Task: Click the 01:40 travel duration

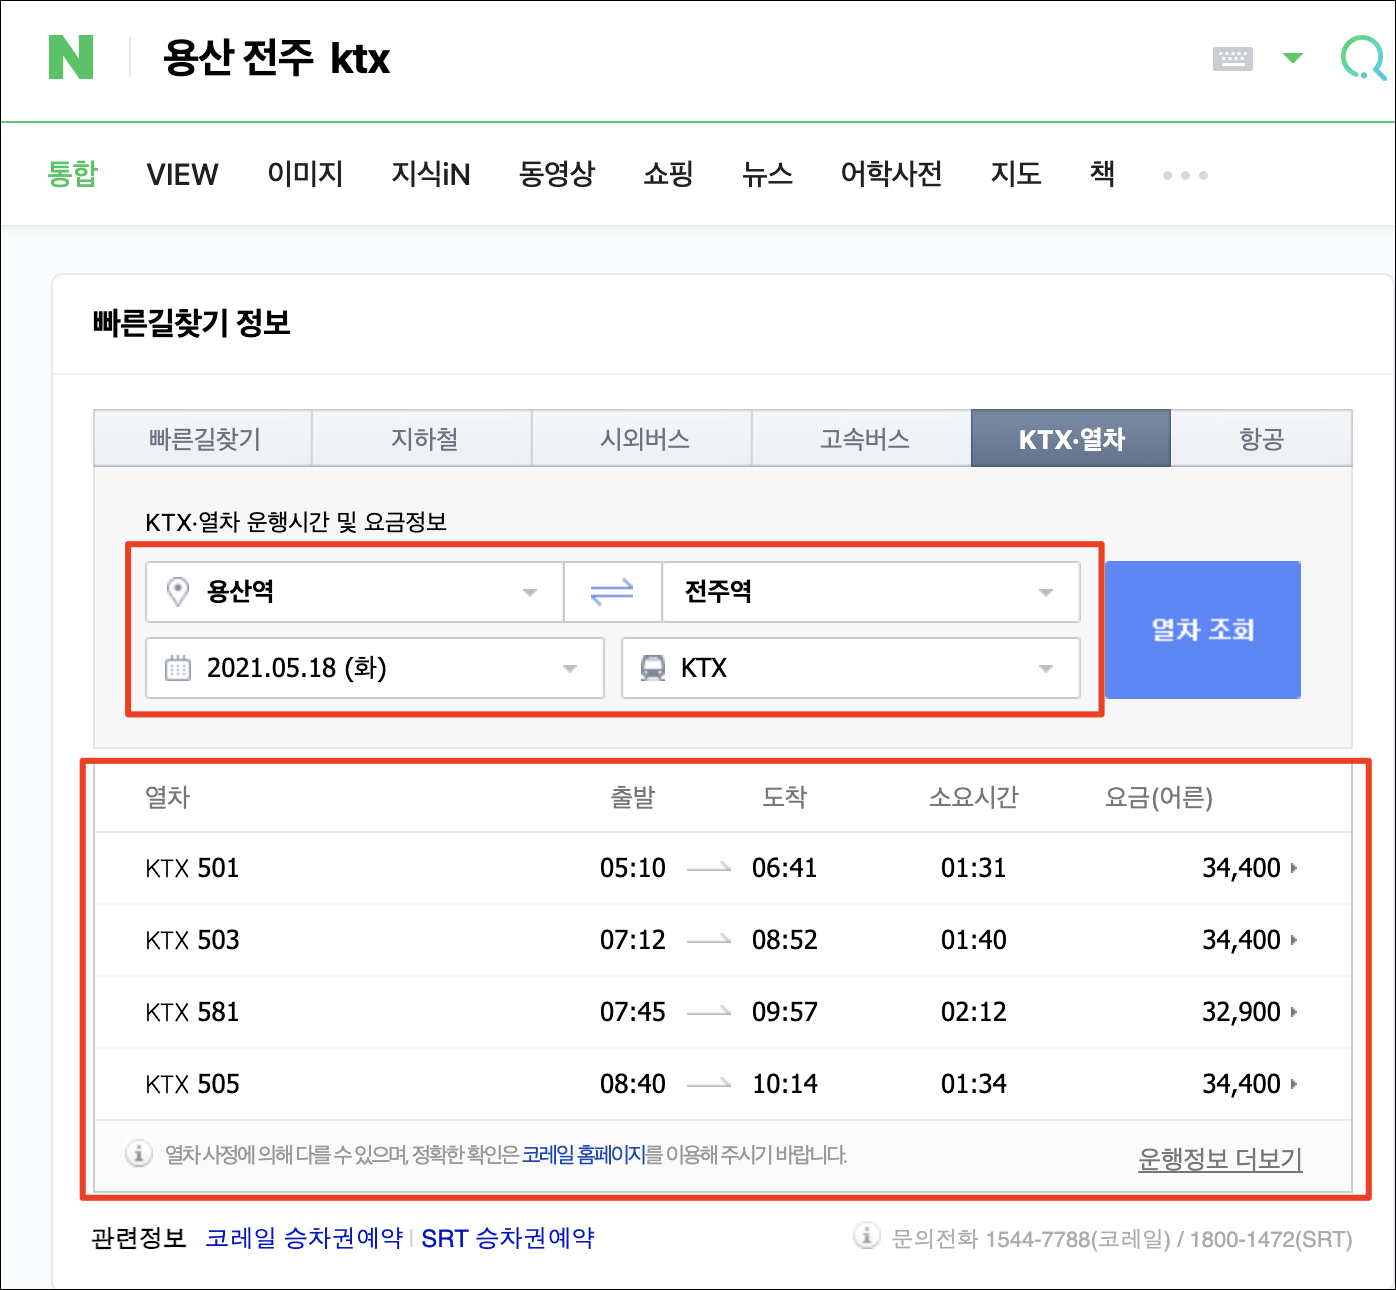Action: [974, 940]
